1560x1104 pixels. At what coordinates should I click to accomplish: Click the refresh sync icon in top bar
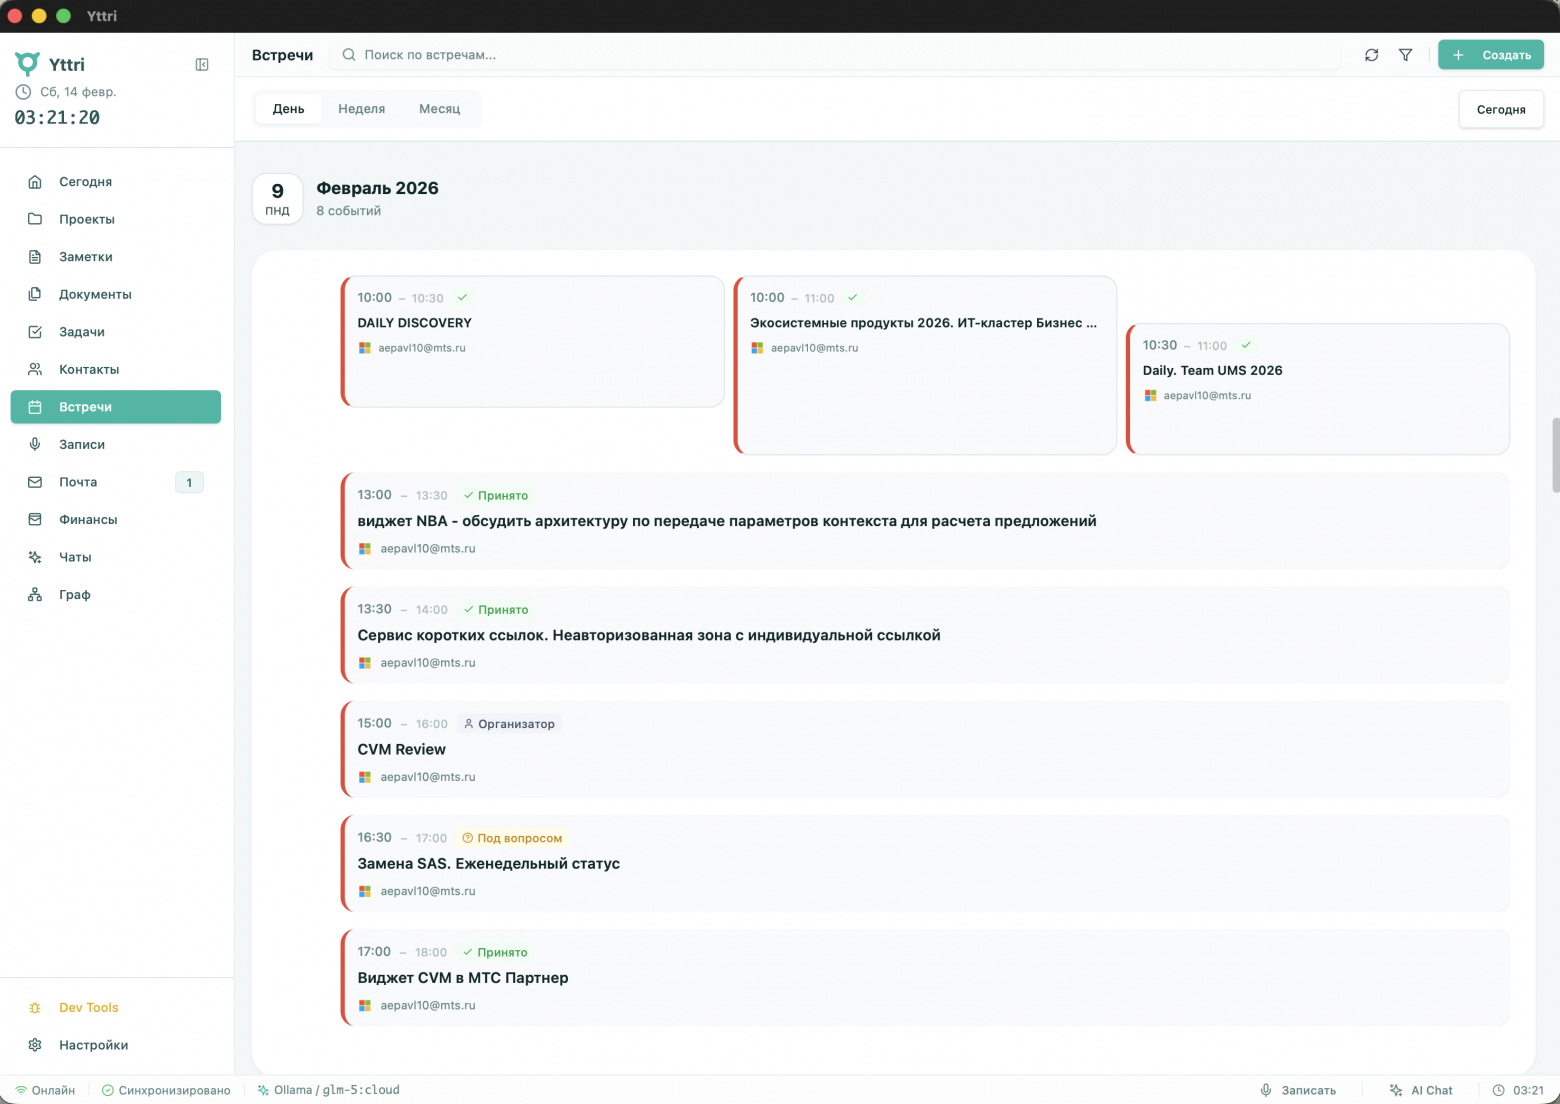(1371, 55)
